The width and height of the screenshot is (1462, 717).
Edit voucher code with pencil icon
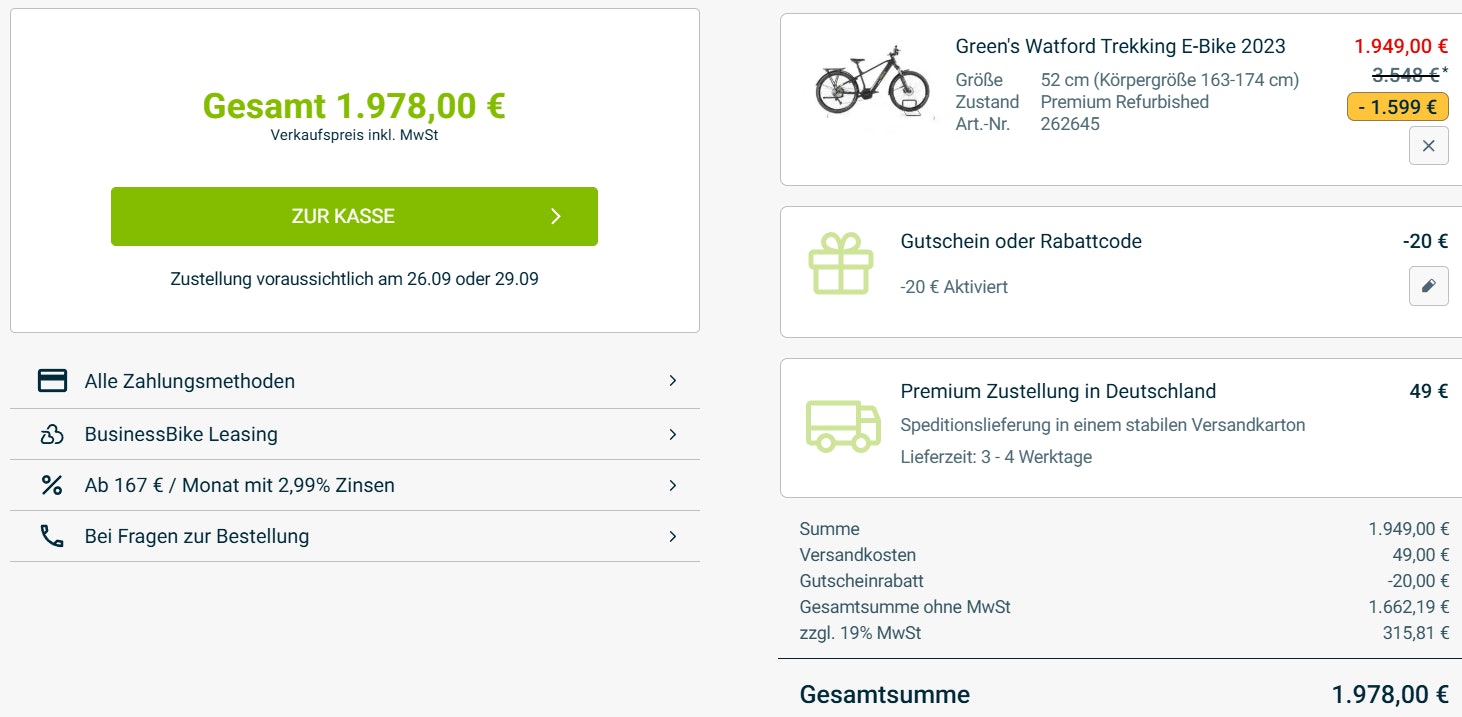1428,286
